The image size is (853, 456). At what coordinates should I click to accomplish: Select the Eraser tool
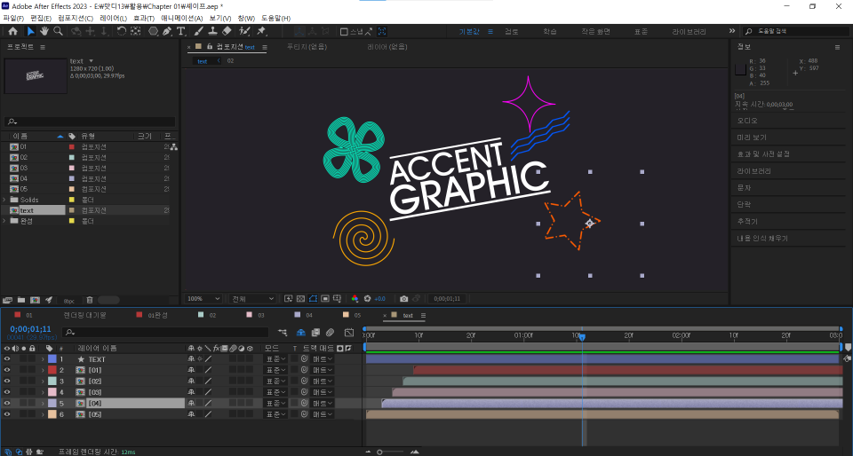point(227,32)
